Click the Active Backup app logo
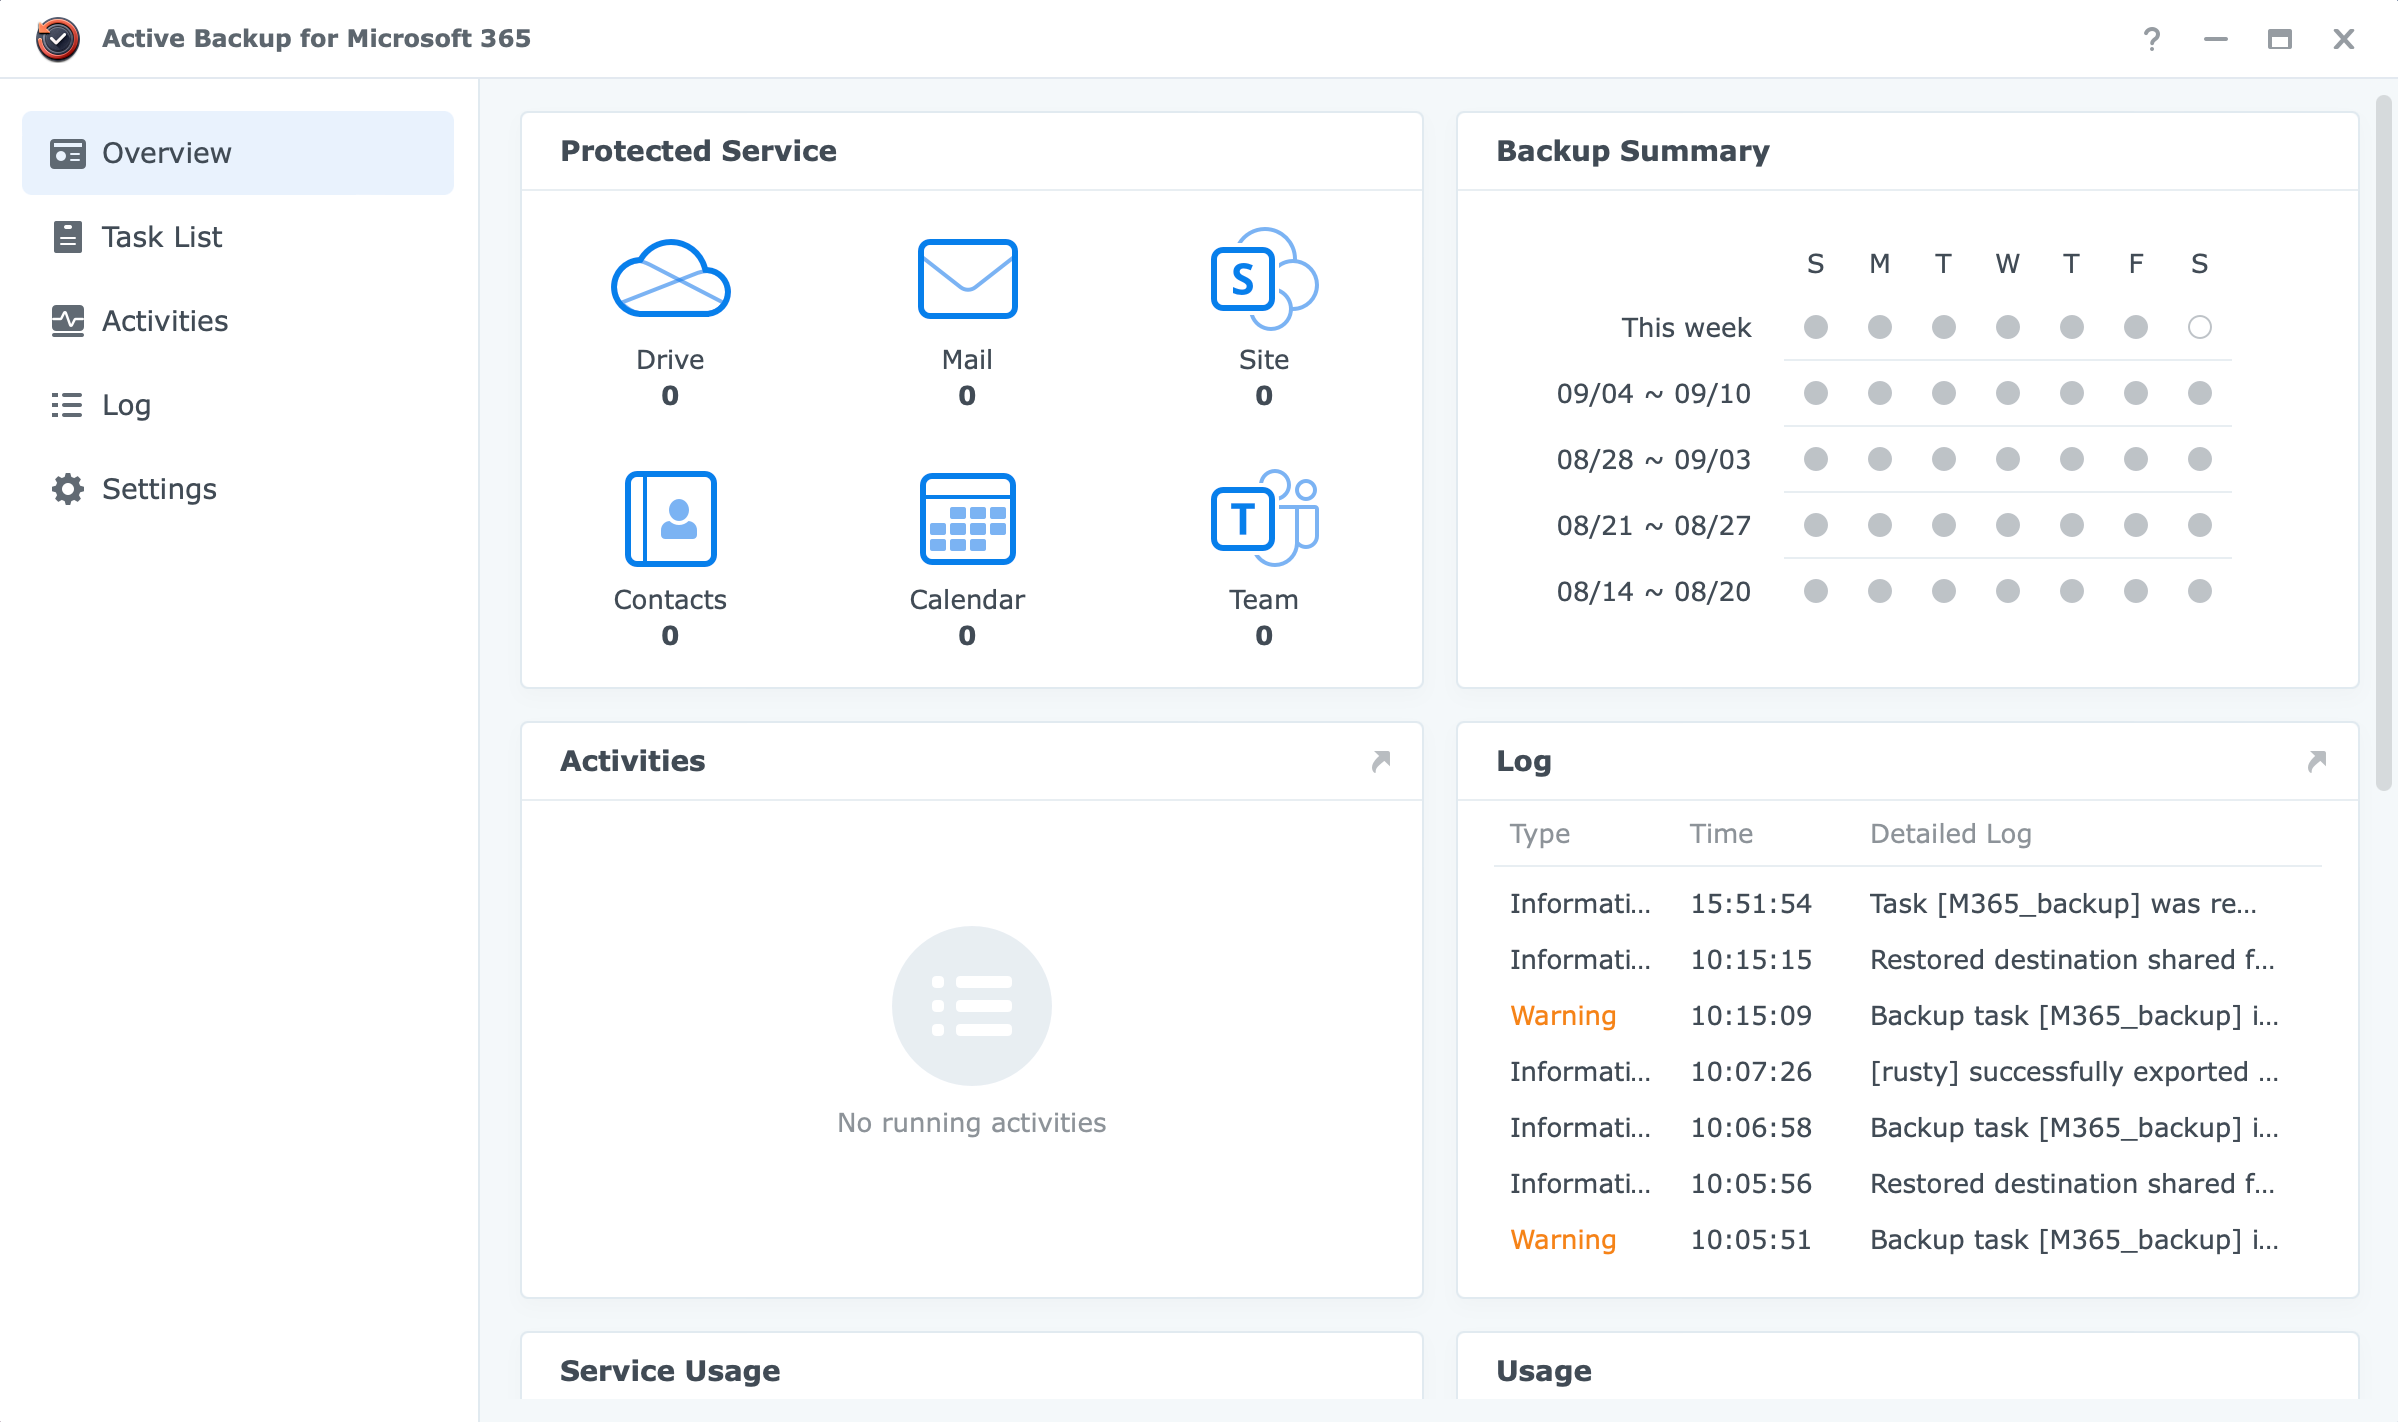The height and width of the screenshot is (1422, 2398). [x=58, y=39]
